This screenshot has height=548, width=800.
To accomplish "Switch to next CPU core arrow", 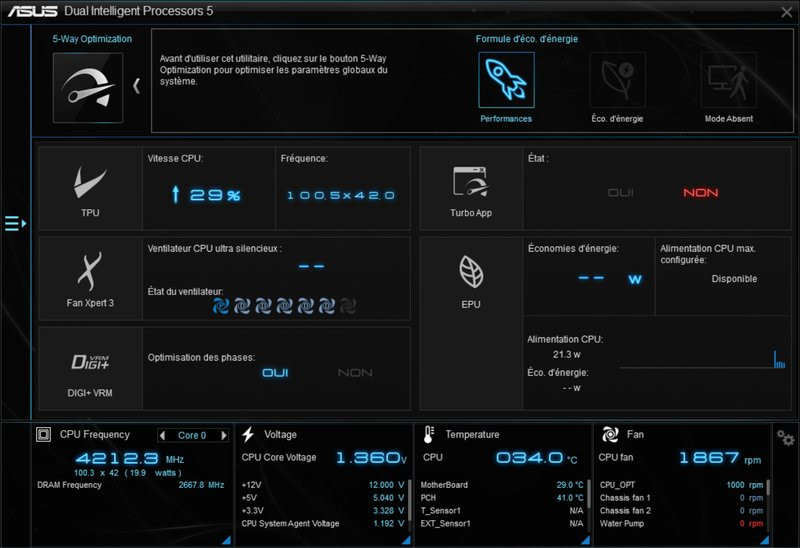I will [x=223, y=435].
